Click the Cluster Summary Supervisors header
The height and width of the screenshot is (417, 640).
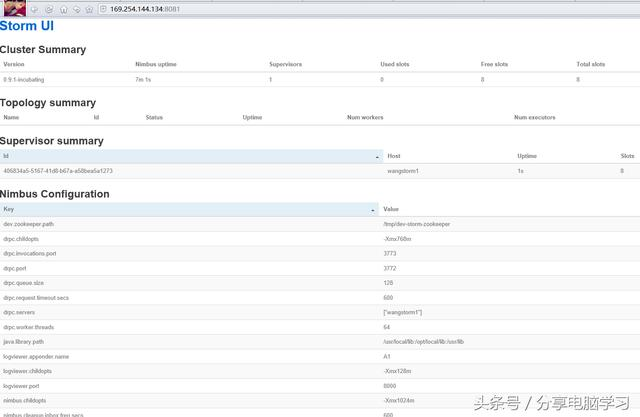click(286, 64)
